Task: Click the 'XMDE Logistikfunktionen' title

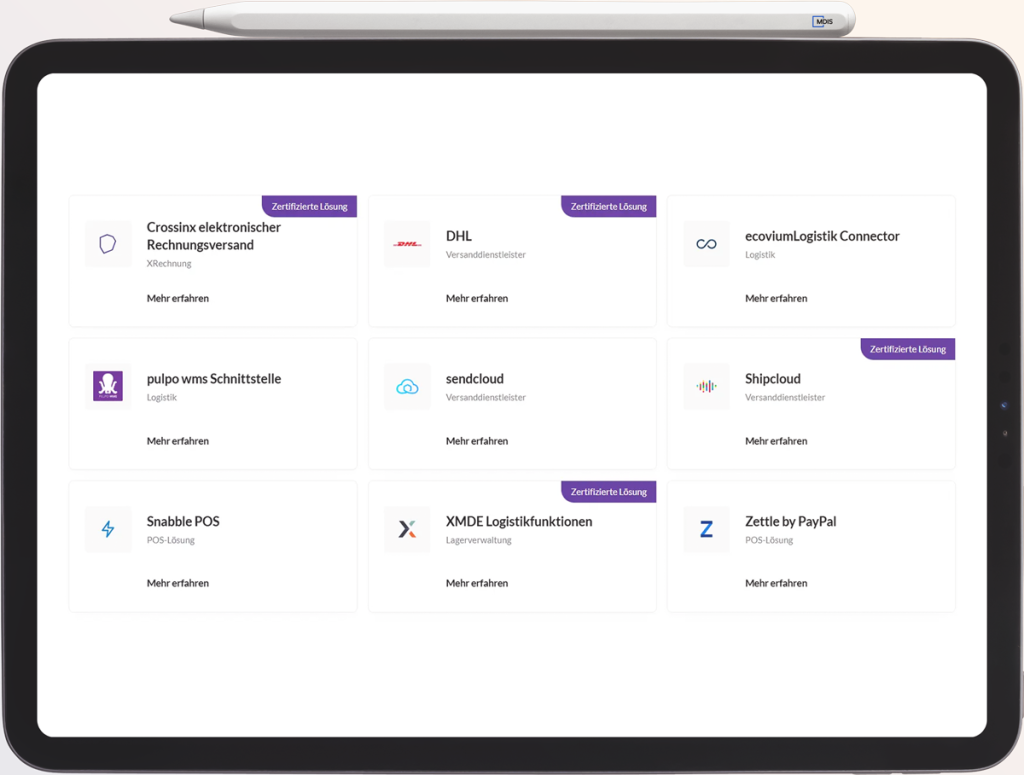Action: pyautogui.click(x=518, y=521)
